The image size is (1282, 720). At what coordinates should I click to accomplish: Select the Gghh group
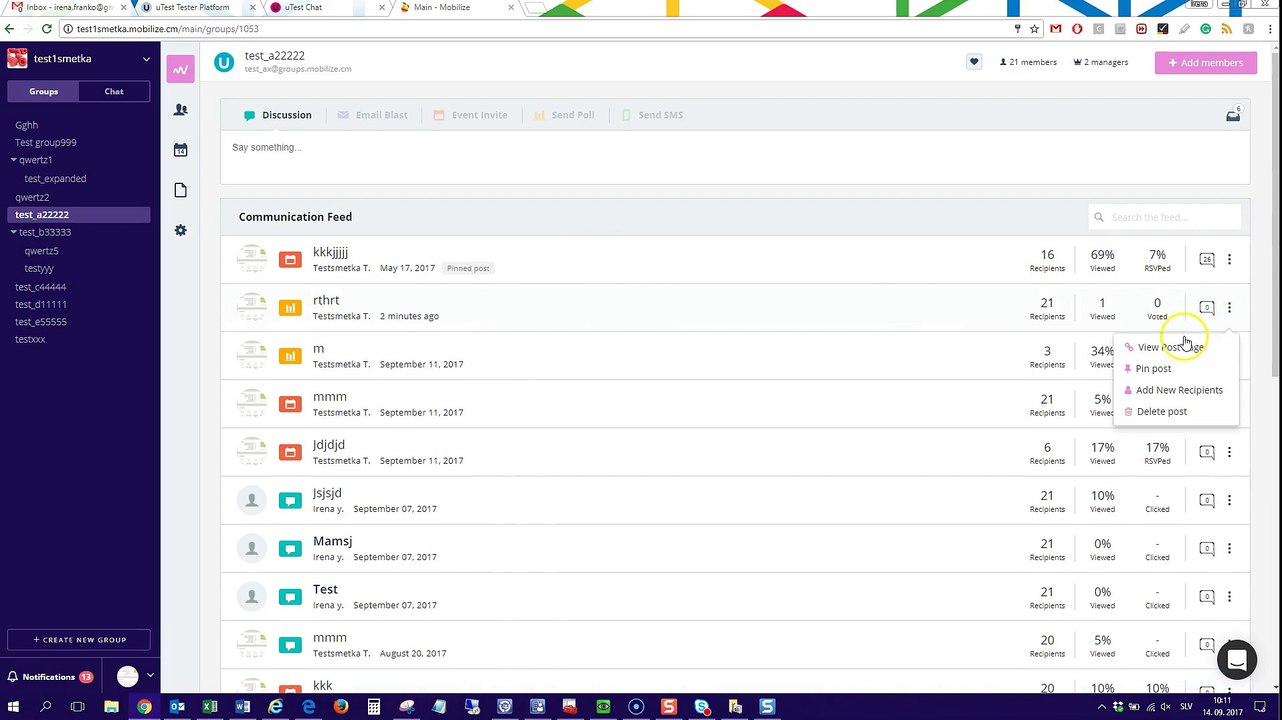tap(27, 125)
